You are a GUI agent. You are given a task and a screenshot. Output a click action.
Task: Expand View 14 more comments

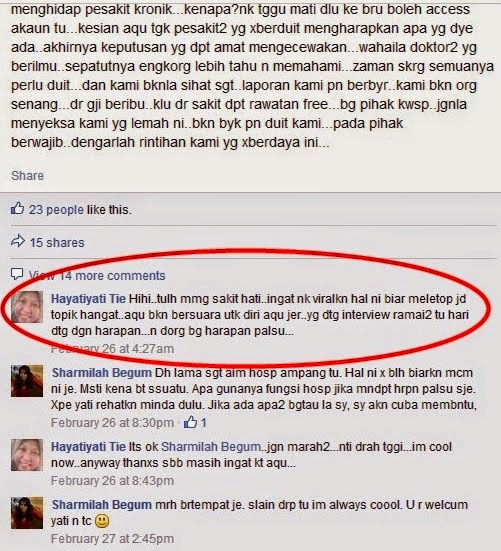click(x=97, y=276)
